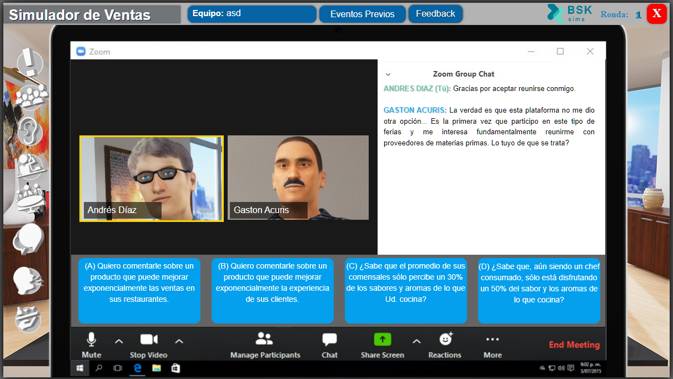Expand the arrow next to Mute
The width and height of the screenshot is (673, 379).
tap(119, 342)
